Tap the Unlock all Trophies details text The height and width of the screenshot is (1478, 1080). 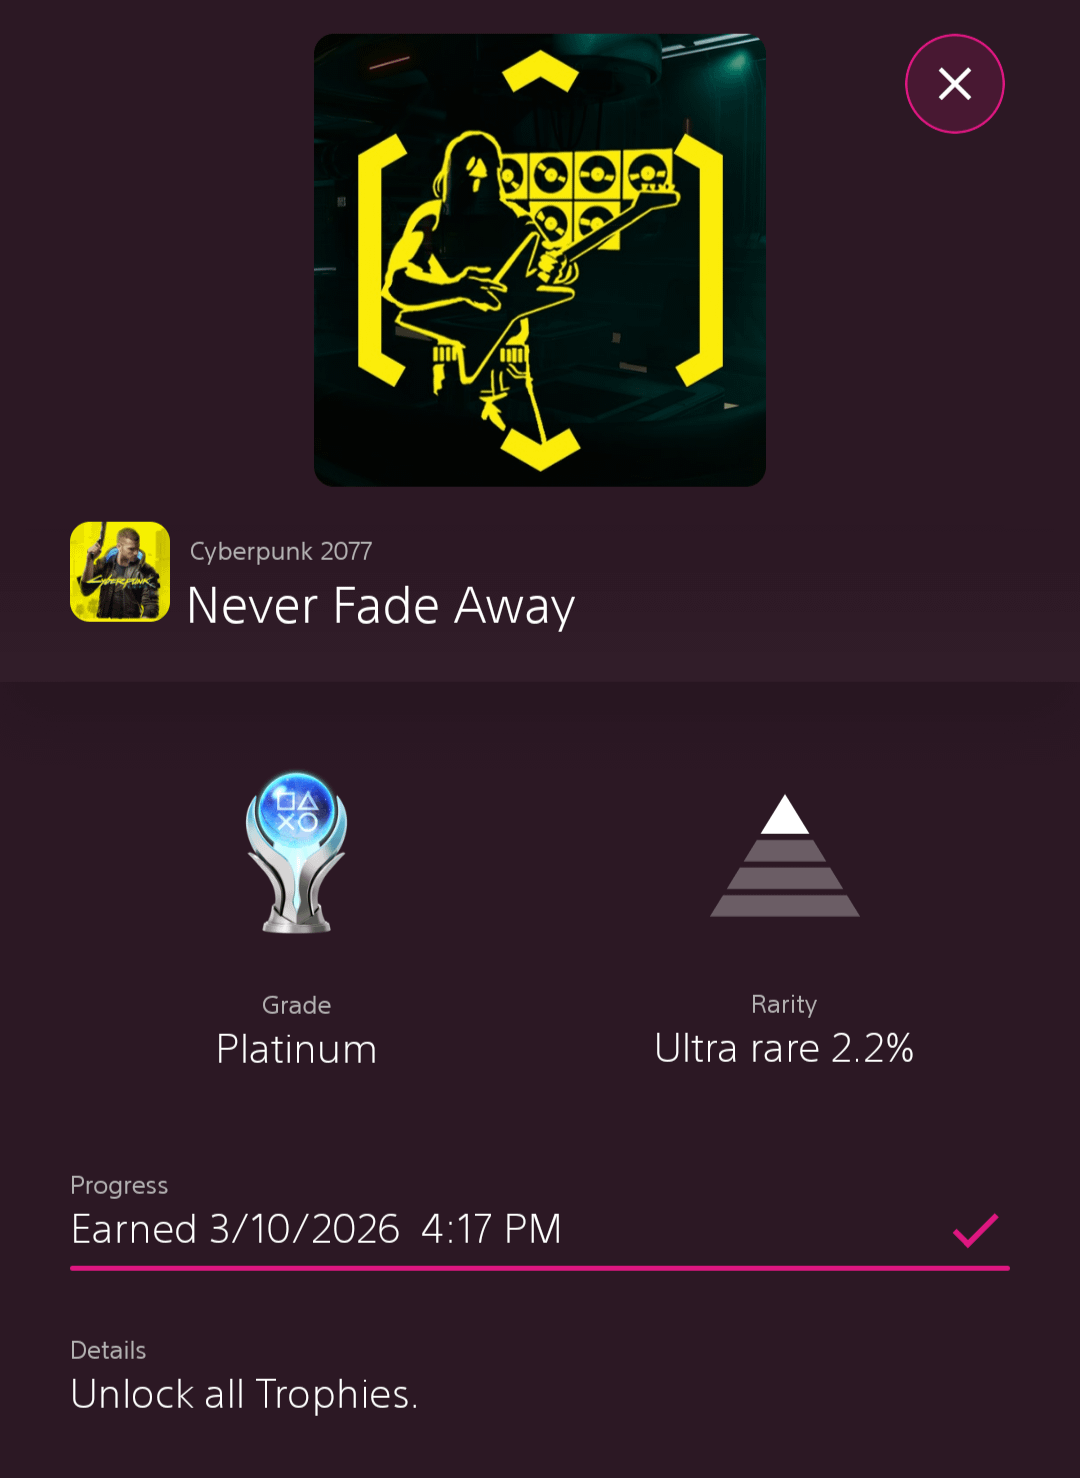[x=244, y=1394]
